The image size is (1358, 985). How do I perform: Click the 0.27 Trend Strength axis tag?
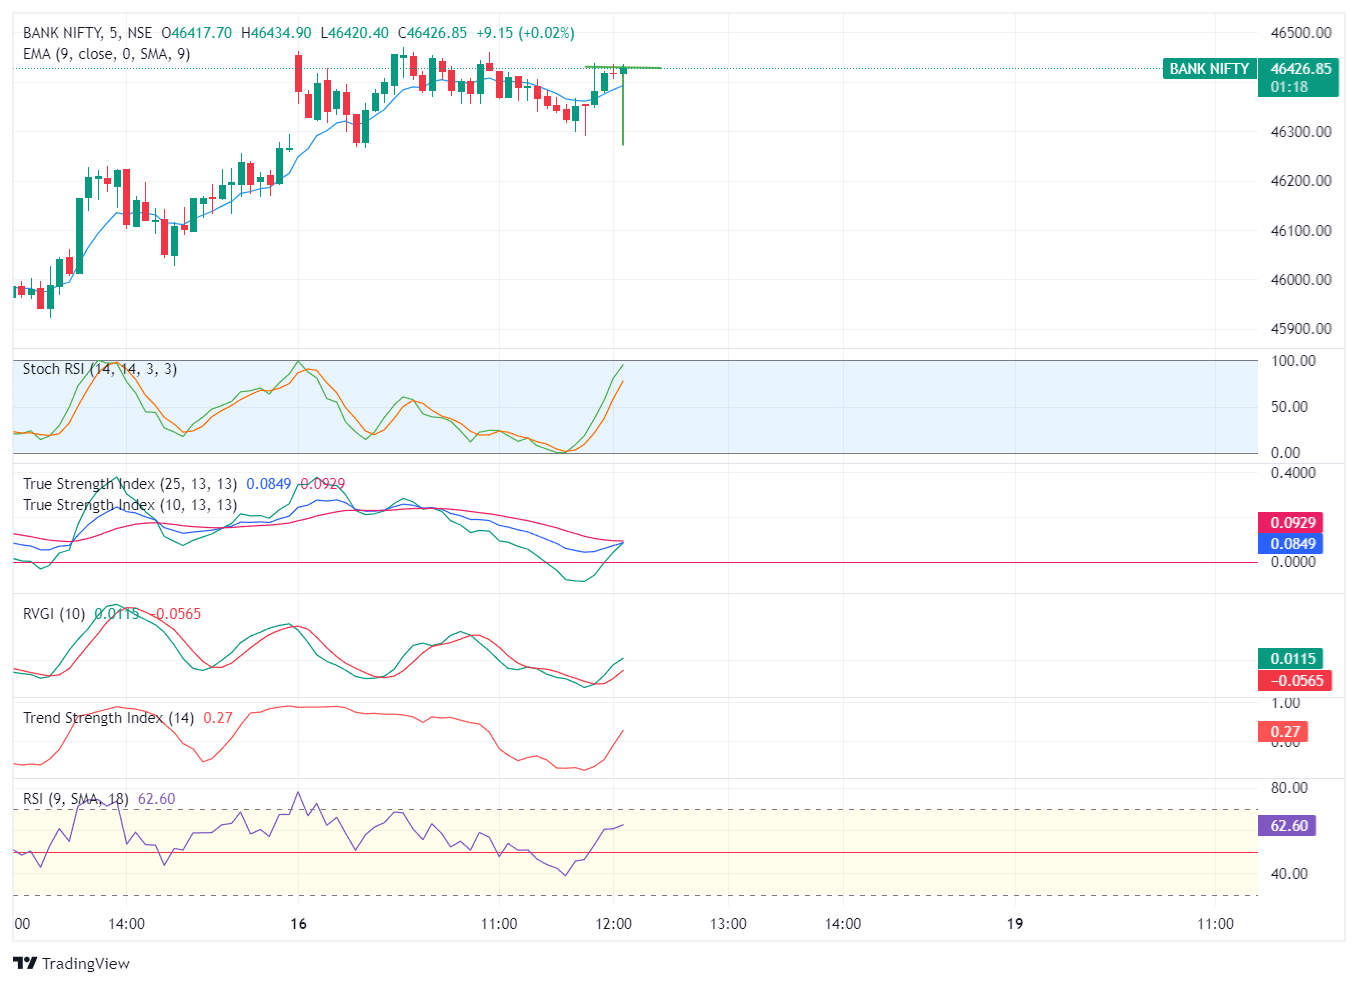(x=1283, y=732)
